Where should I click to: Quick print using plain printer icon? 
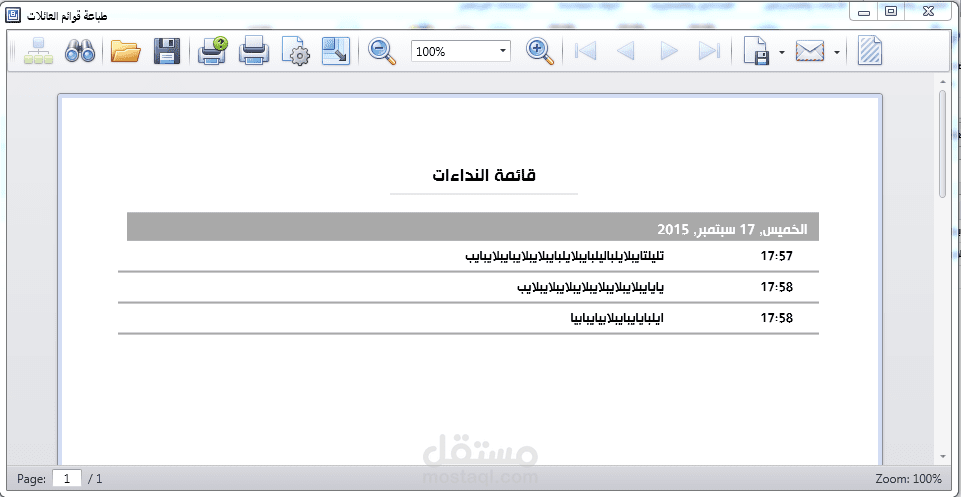coord(254,51)
